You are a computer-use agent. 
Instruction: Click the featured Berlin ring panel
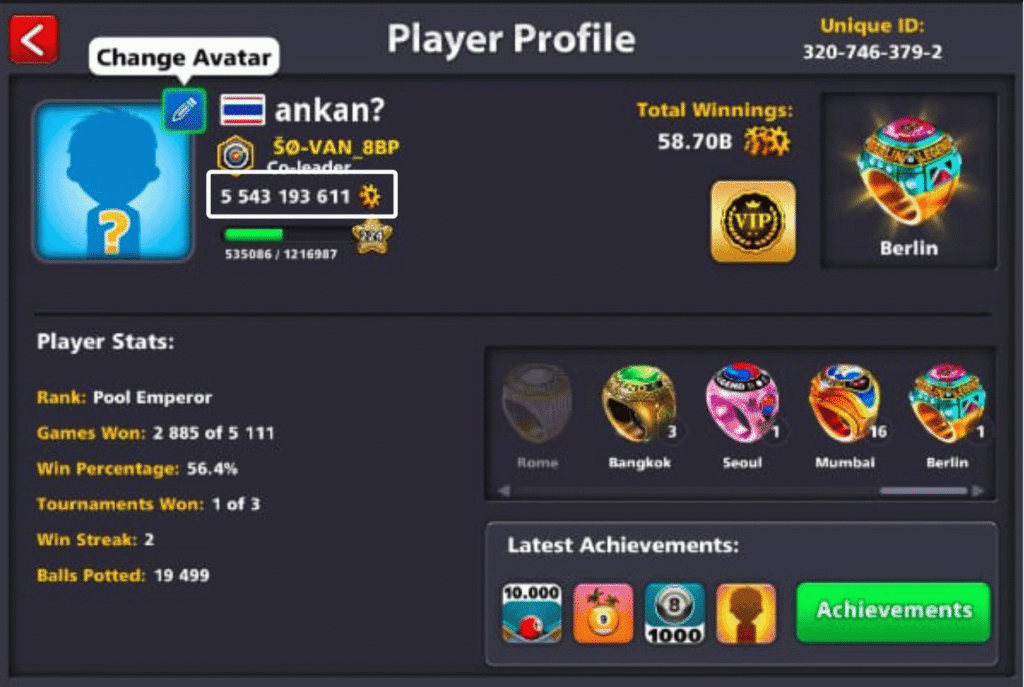(908, 180)
